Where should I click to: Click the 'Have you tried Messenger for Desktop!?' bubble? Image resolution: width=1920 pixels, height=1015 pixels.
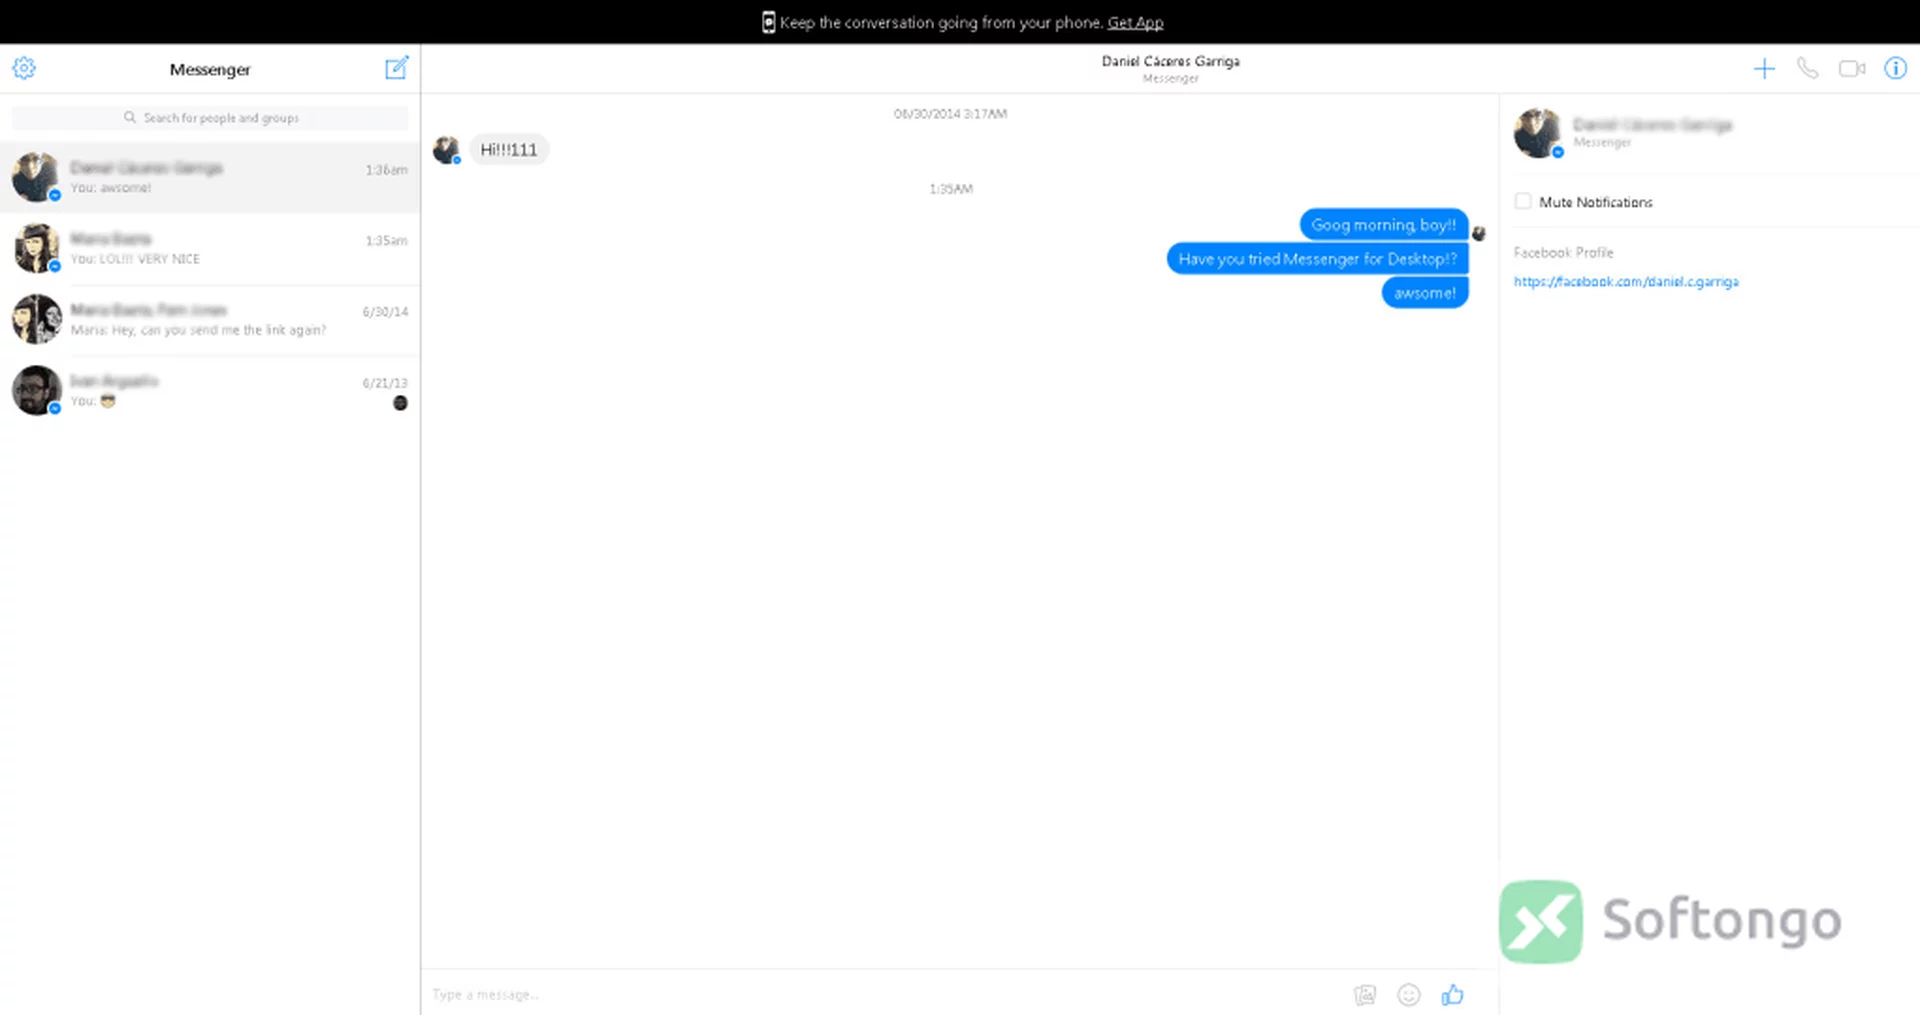point(1318,259)
